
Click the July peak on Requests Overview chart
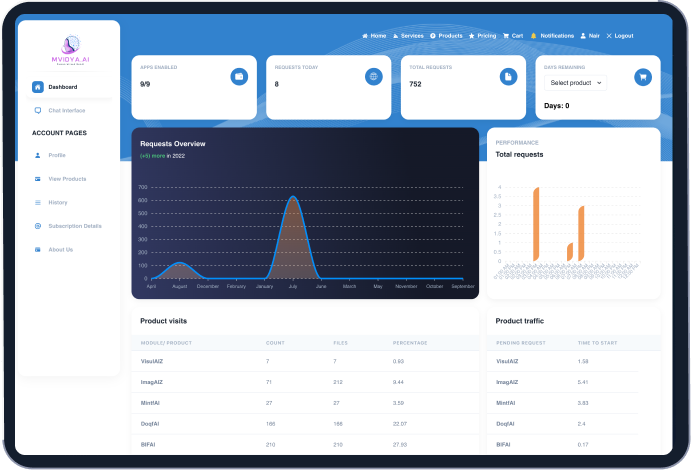293,197
